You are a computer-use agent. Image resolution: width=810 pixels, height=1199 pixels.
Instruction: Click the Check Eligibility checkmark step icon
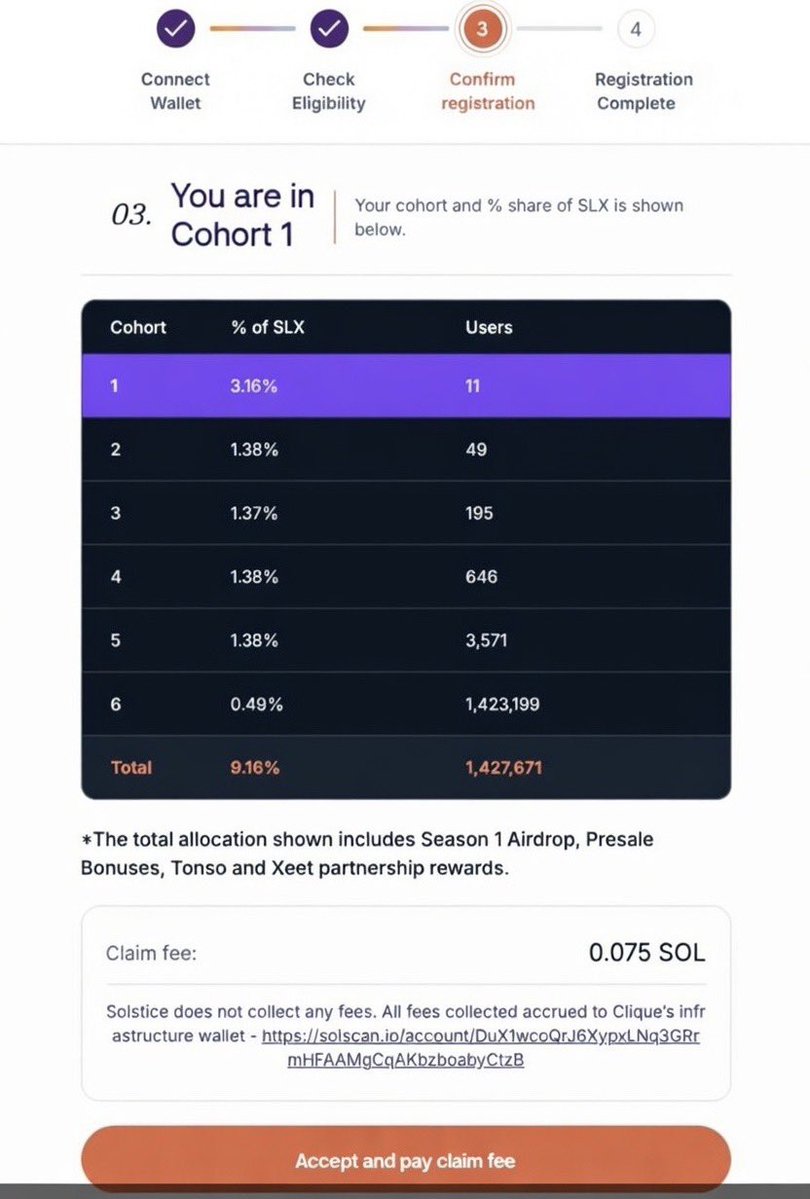(x=328, y=29)
